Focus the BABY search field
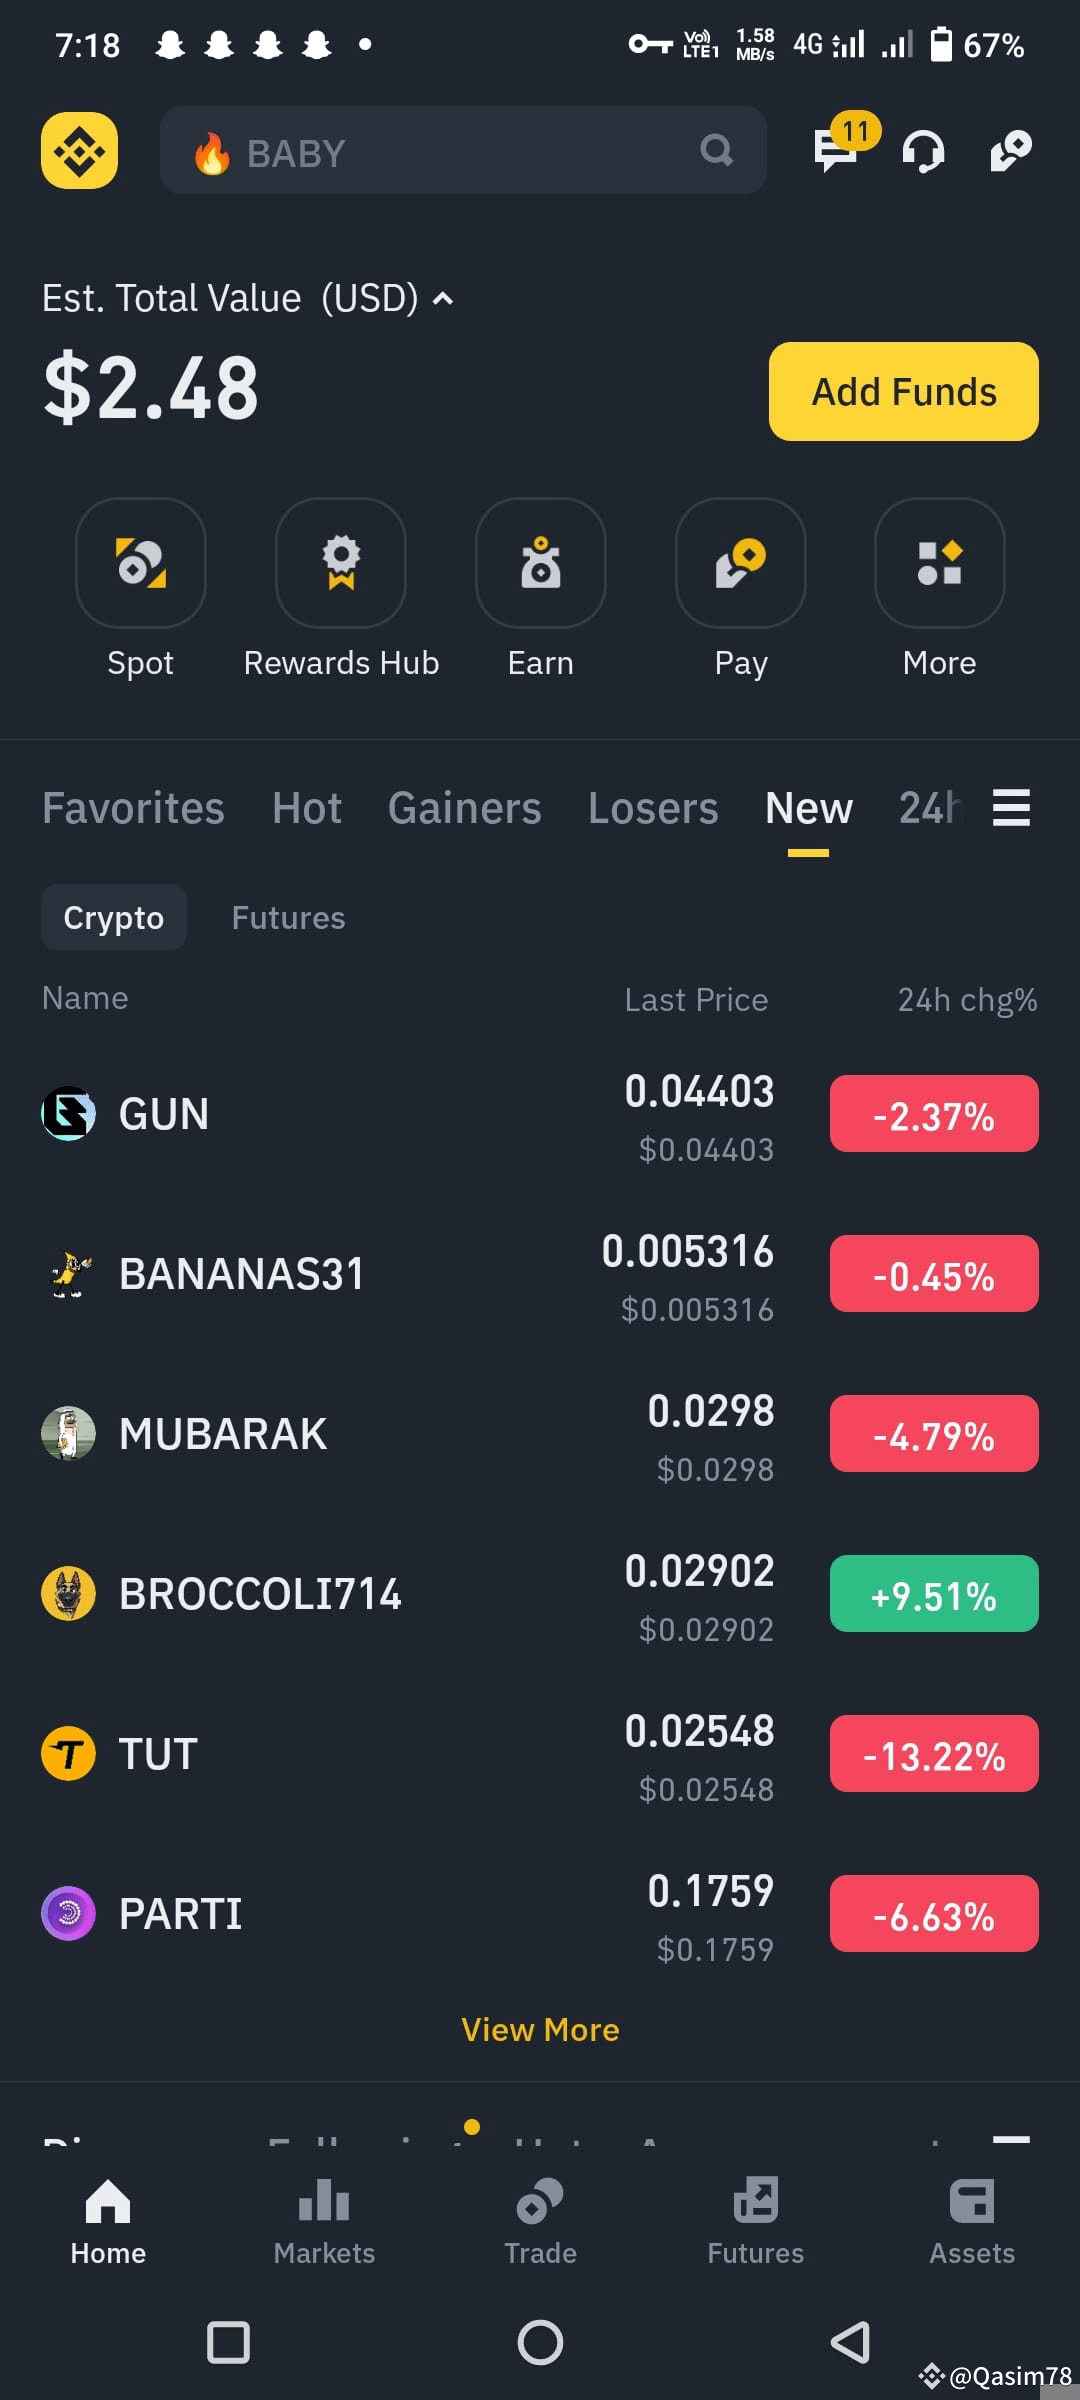This screenshot has height=2400, width=1080. (463, 150)
